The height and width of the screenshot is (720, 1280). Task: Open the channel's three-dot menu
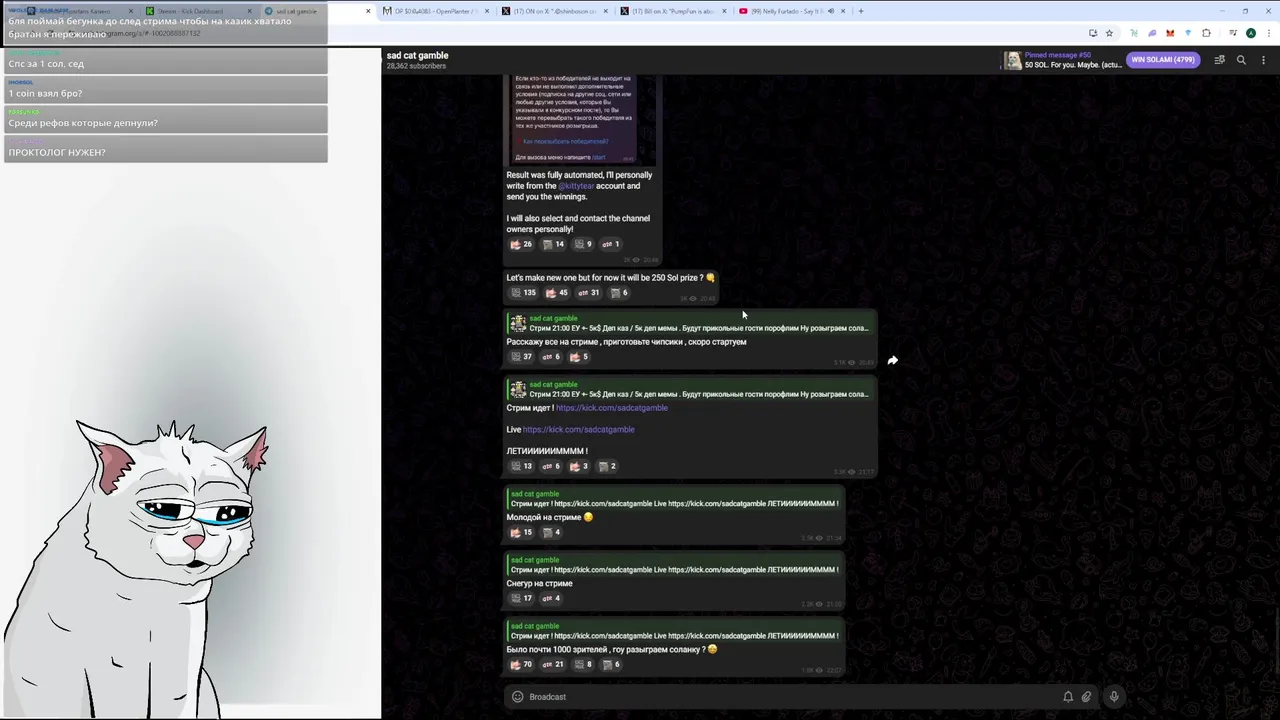(1263, 60)
